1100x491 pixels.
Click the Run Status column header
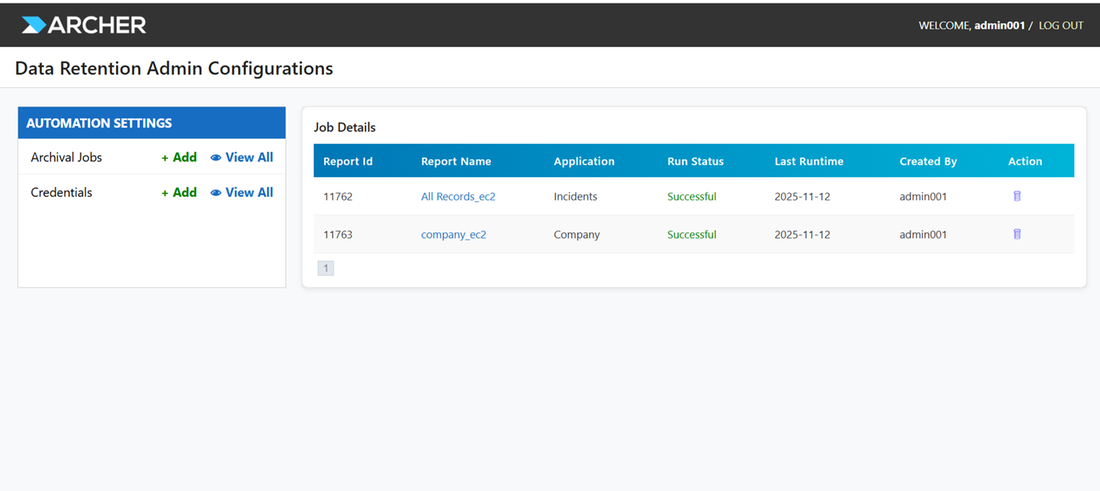tap(695, 161)
